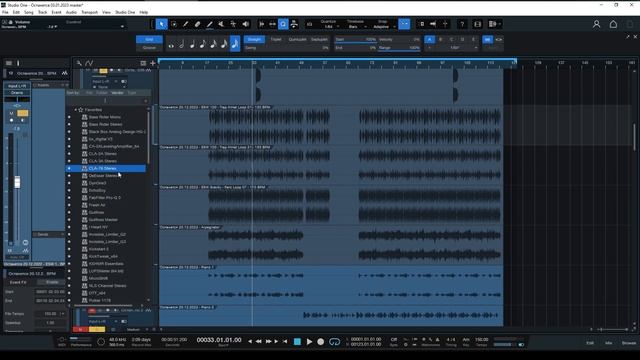Toggle the yellow Solo button in channel strip
640x360 pixels.
point(23,113)
